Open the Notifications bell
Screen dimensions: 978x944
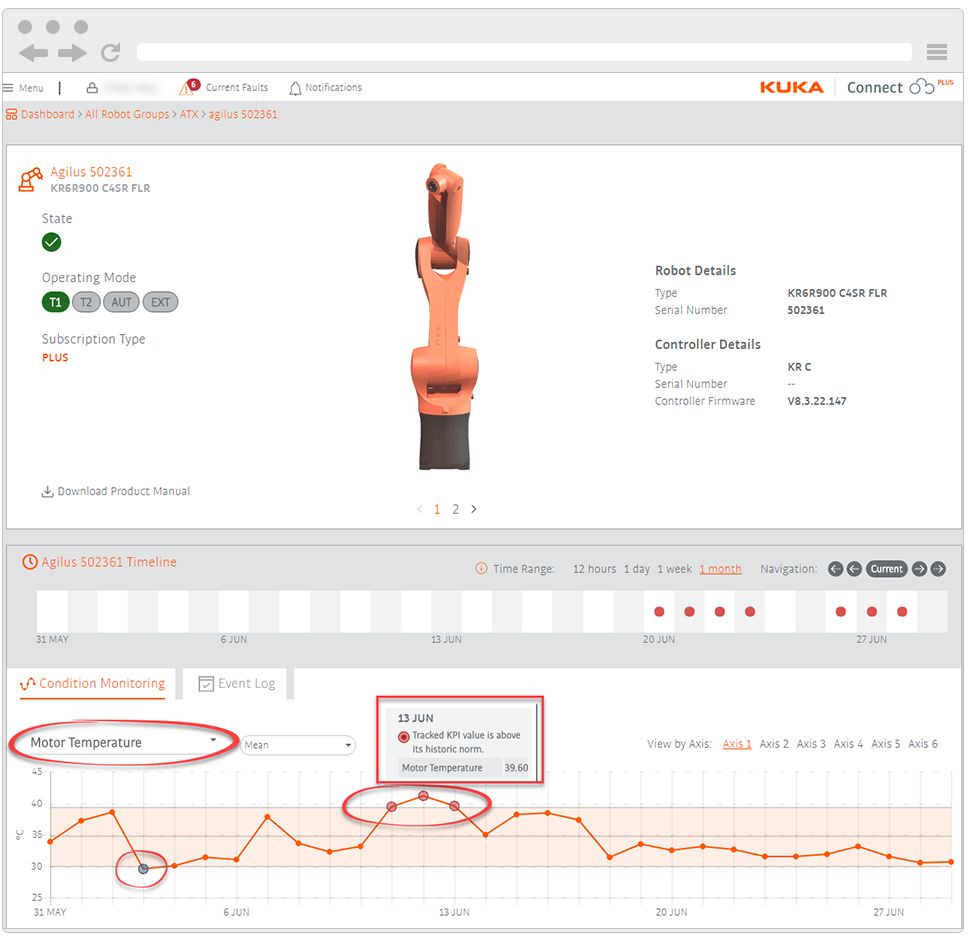click(x=295, y=88)
